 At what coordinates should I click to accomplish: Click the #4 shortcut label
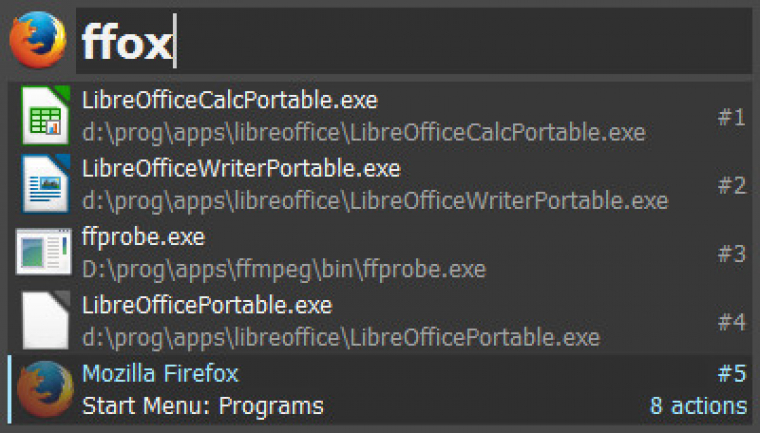tap(731, 322)
